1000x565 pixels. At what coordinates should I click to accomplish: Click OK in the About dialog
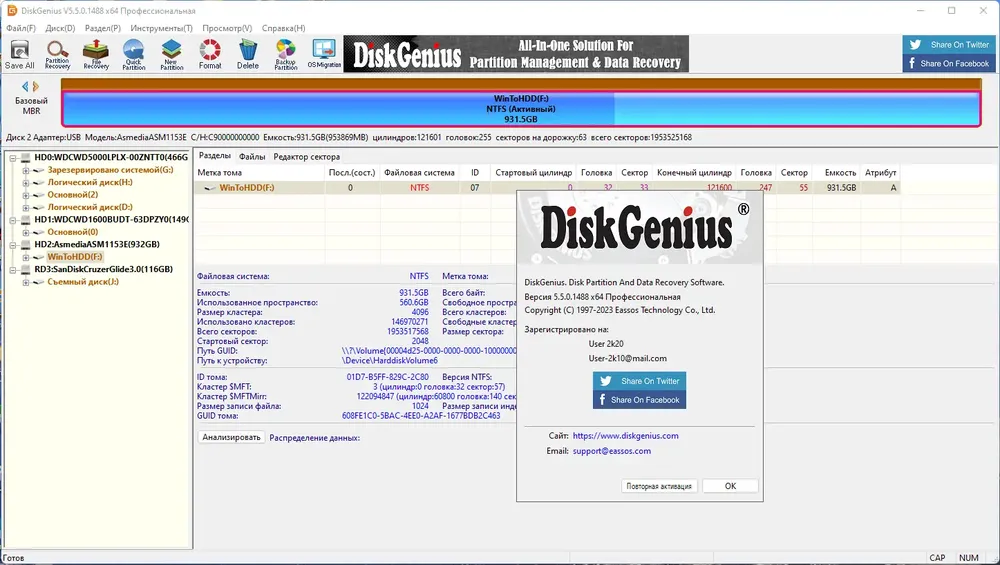click(730, 486)
